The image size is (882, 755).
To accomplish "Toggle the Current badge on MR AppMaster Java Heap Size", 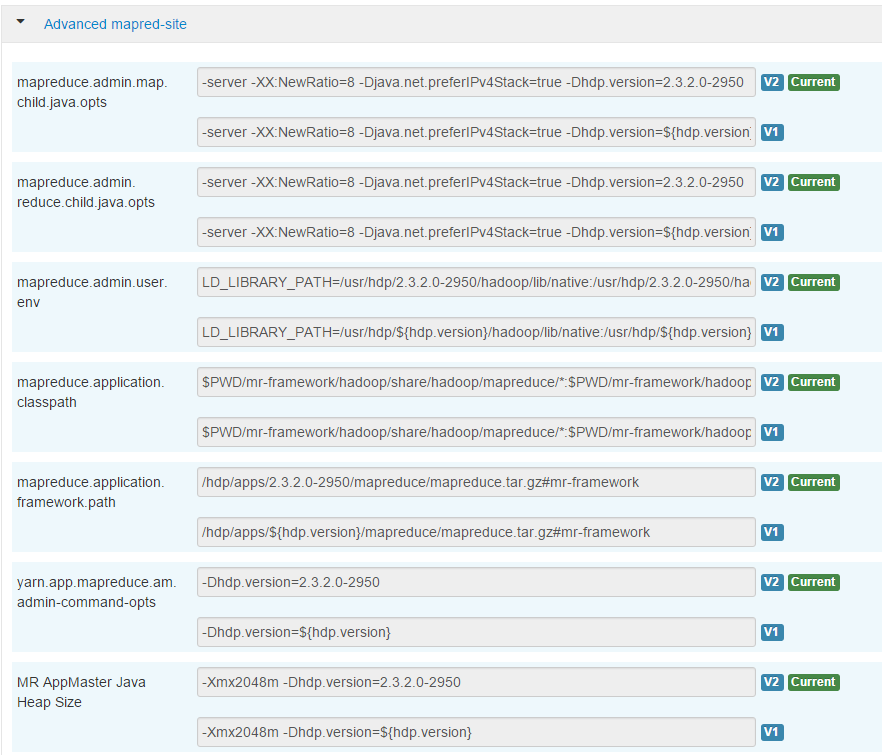I will coord(813,682).
